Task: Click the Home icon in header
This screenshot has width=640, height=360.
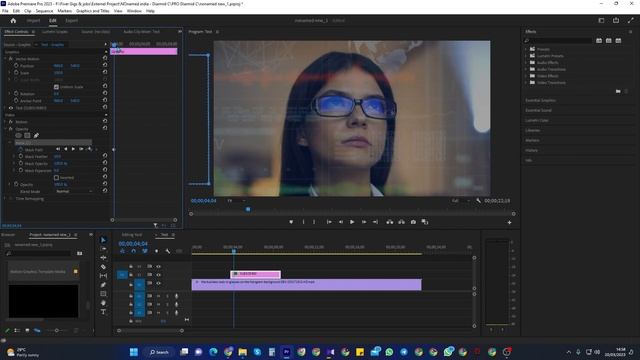Action: click(13, 20)
